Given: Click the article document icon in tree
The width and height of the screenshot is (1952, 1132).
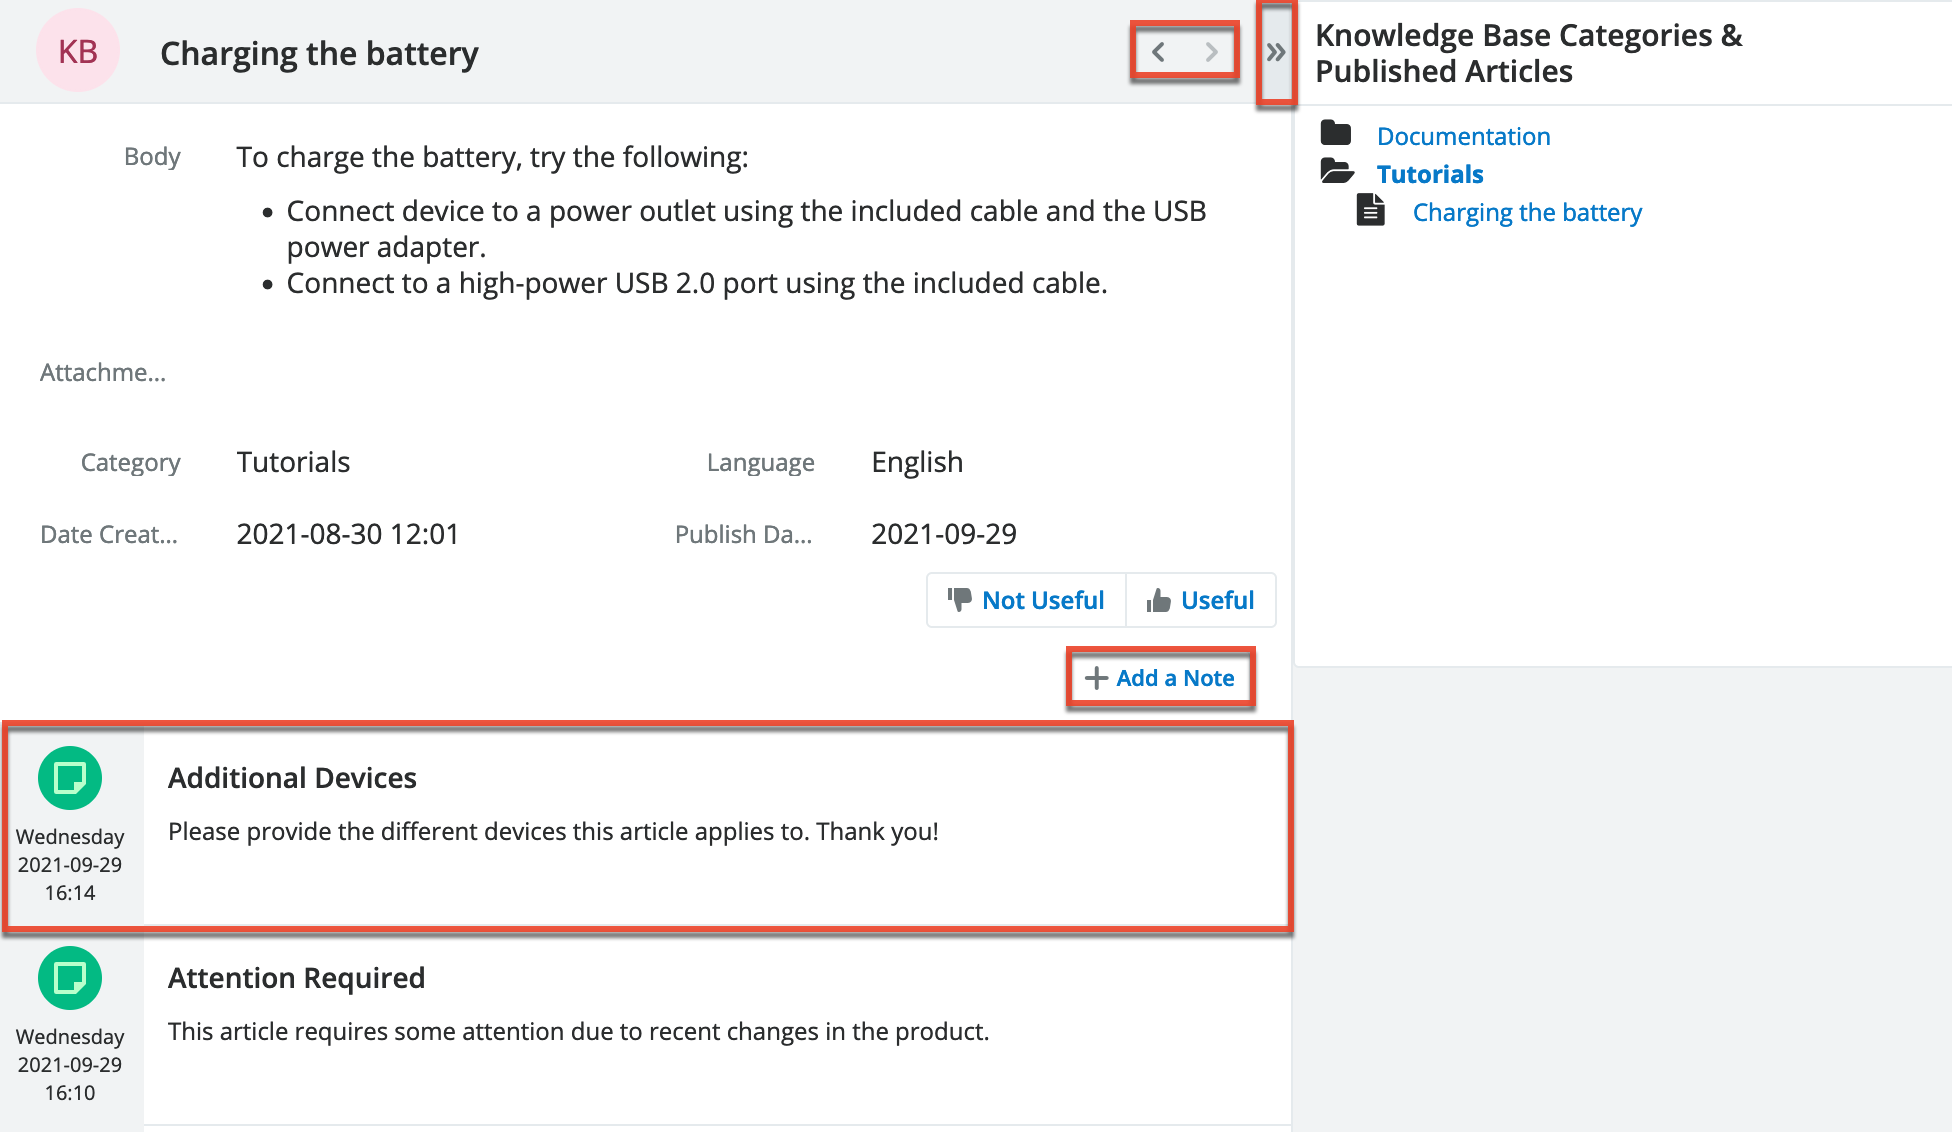Looking at the screenshot, I should pos(1370,211).
